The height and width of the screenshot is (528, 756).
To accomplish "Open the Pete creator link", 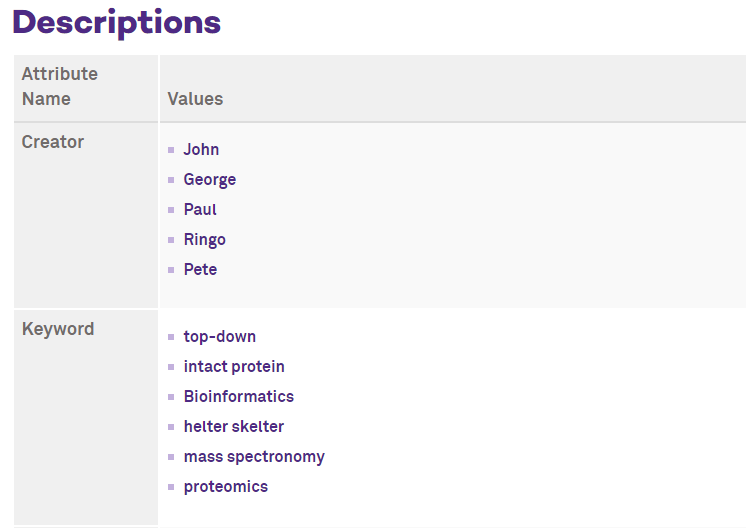I will (x=200, y=269).
